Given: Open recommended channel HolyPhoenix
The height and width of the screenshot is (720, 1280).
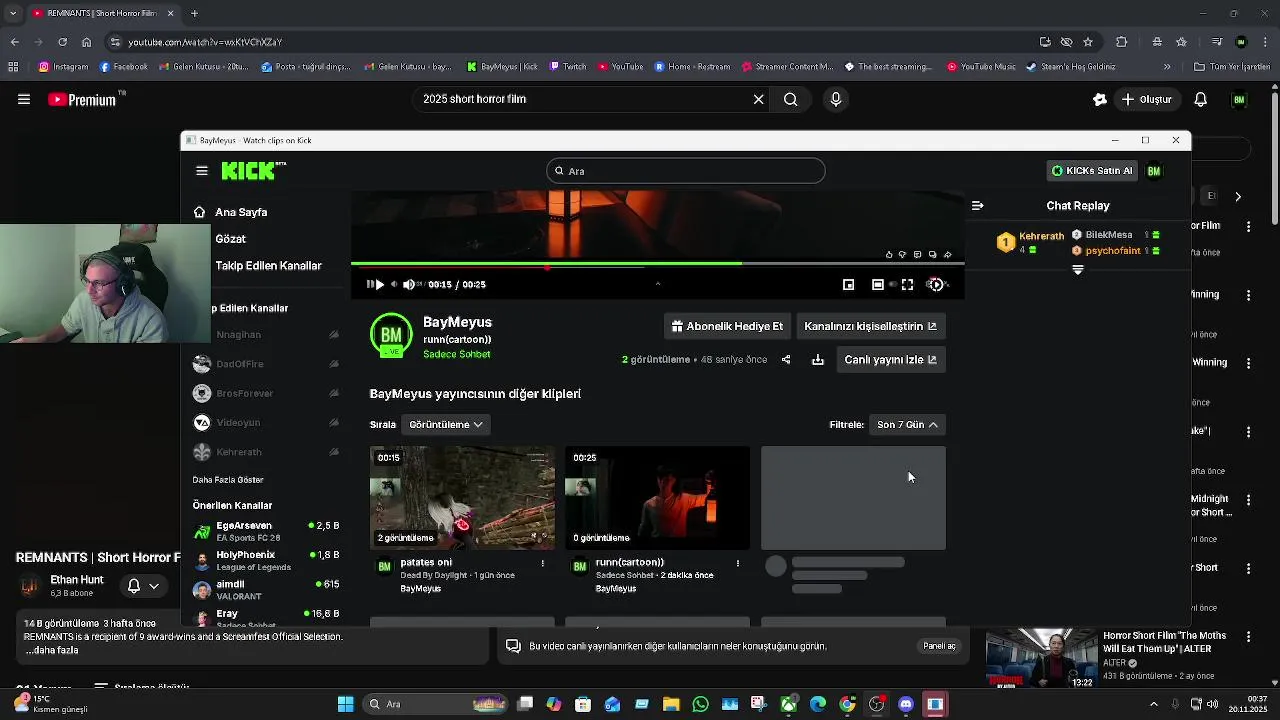Looking at the screenshot, I should click(265, 560).
